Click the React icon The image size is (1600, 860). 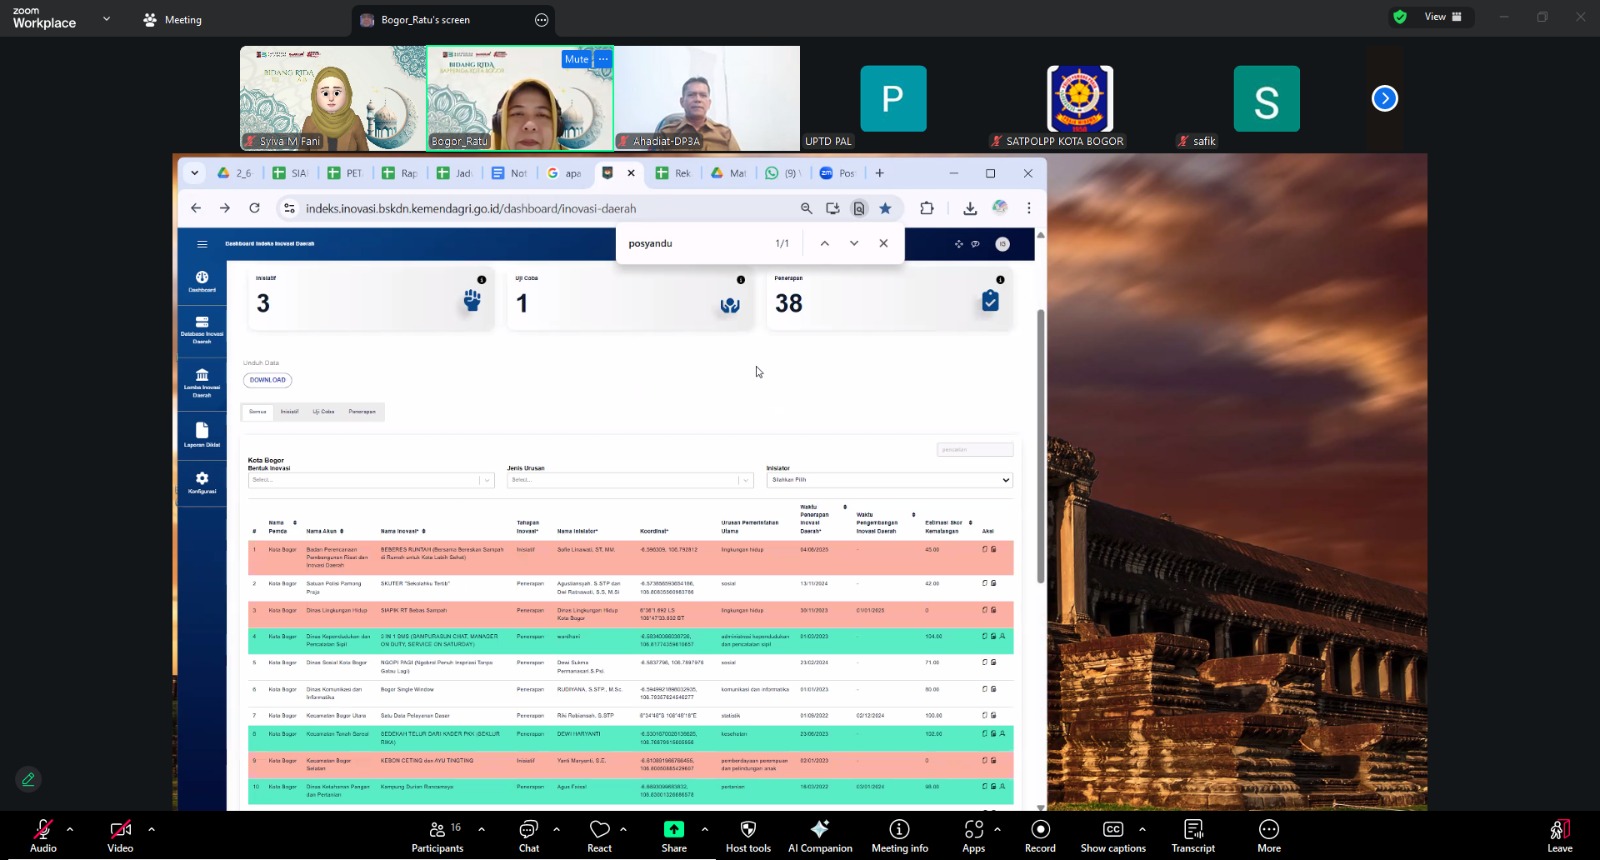coord(599,830)
